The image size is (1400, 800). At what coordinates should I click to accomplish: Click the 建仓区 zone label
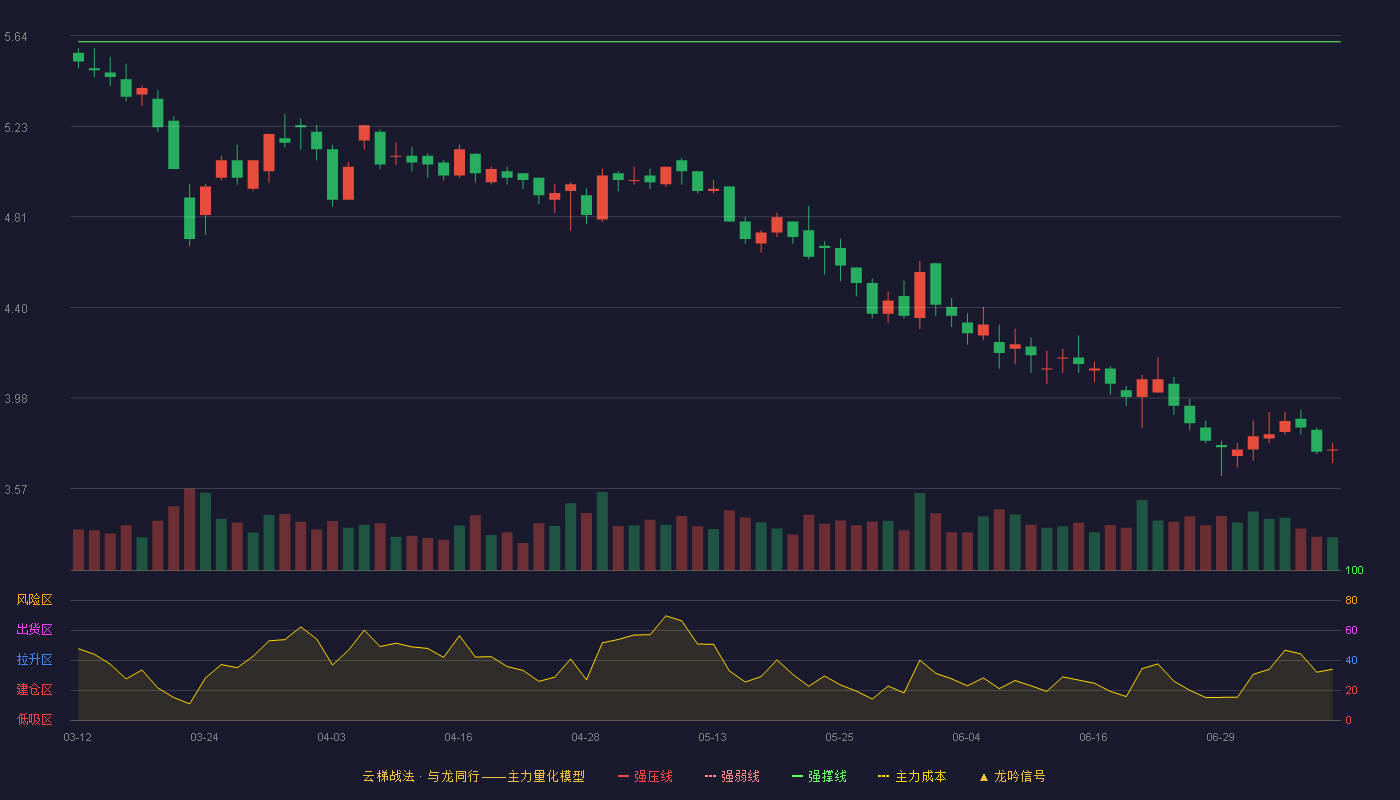(34, 690)
